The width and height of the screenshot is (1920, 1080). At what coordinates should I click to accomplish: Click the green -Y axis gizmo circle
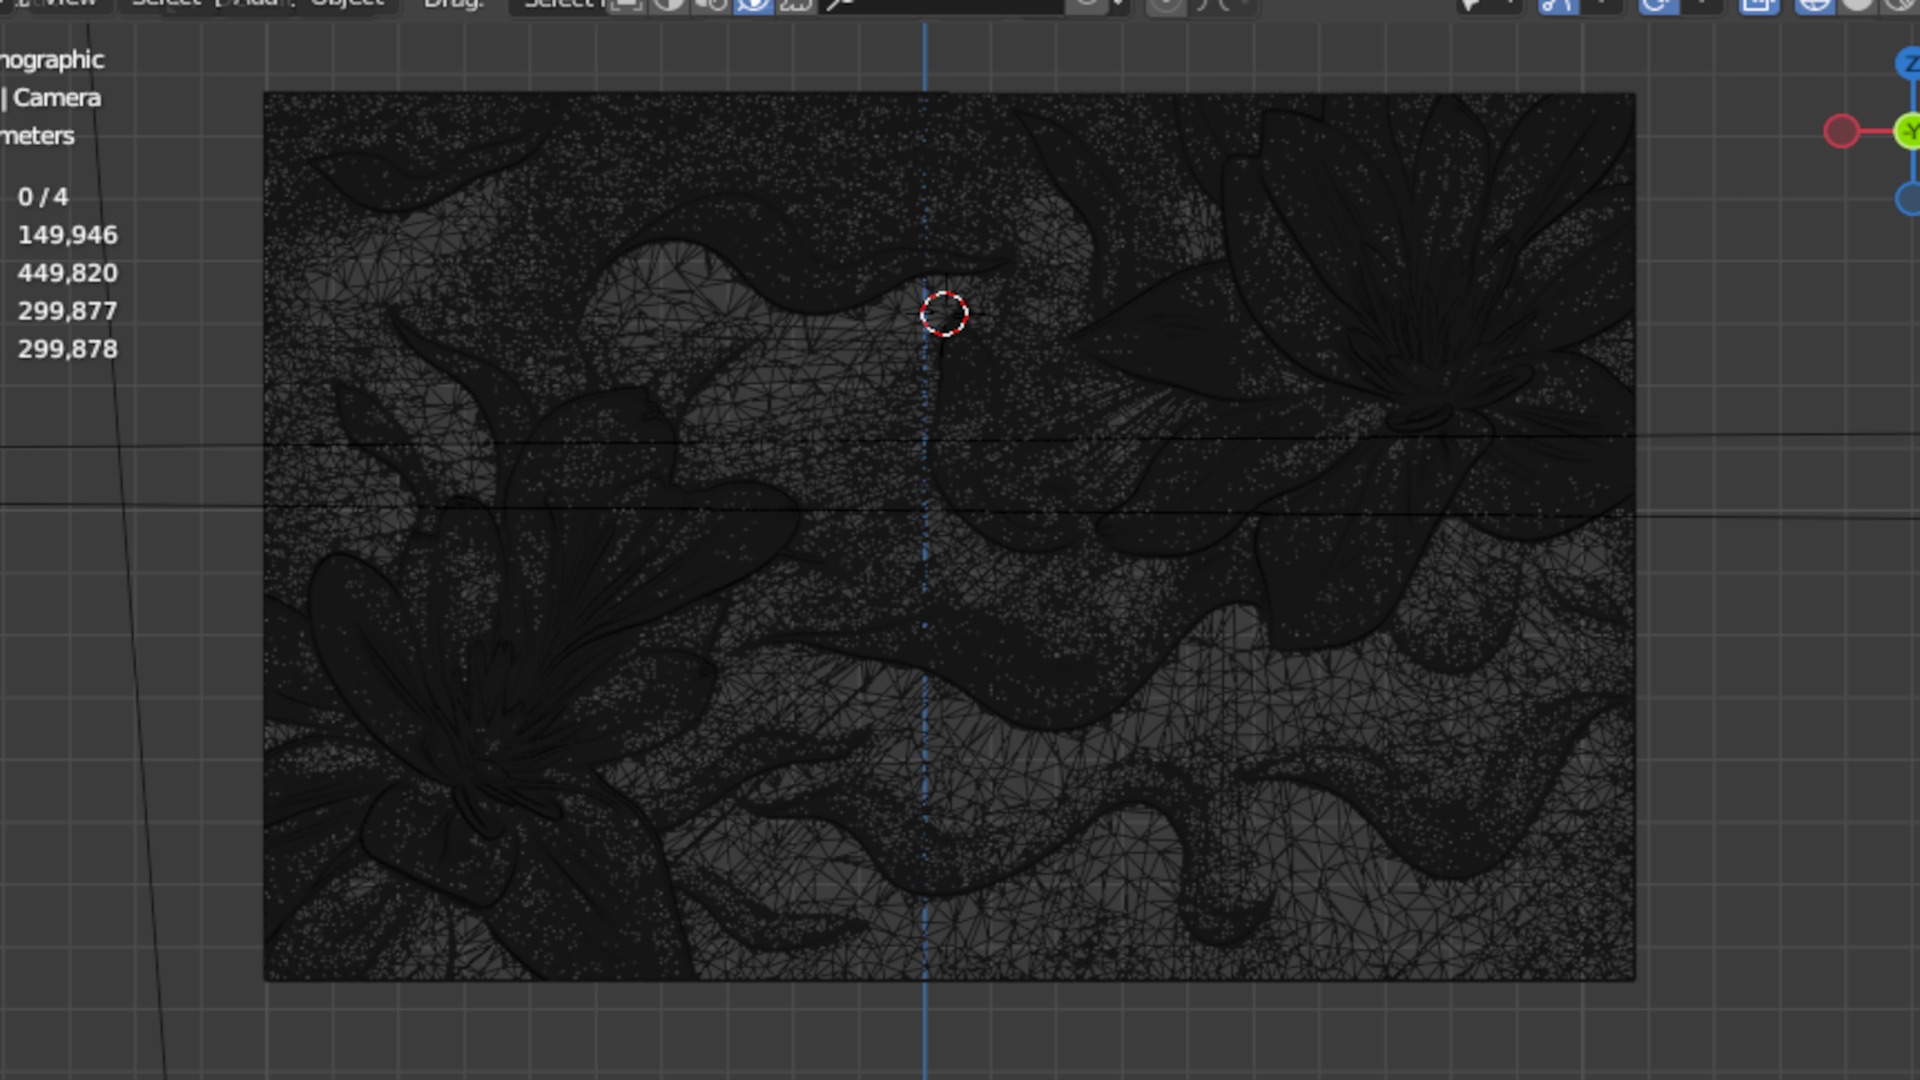tap(1909, 132)
